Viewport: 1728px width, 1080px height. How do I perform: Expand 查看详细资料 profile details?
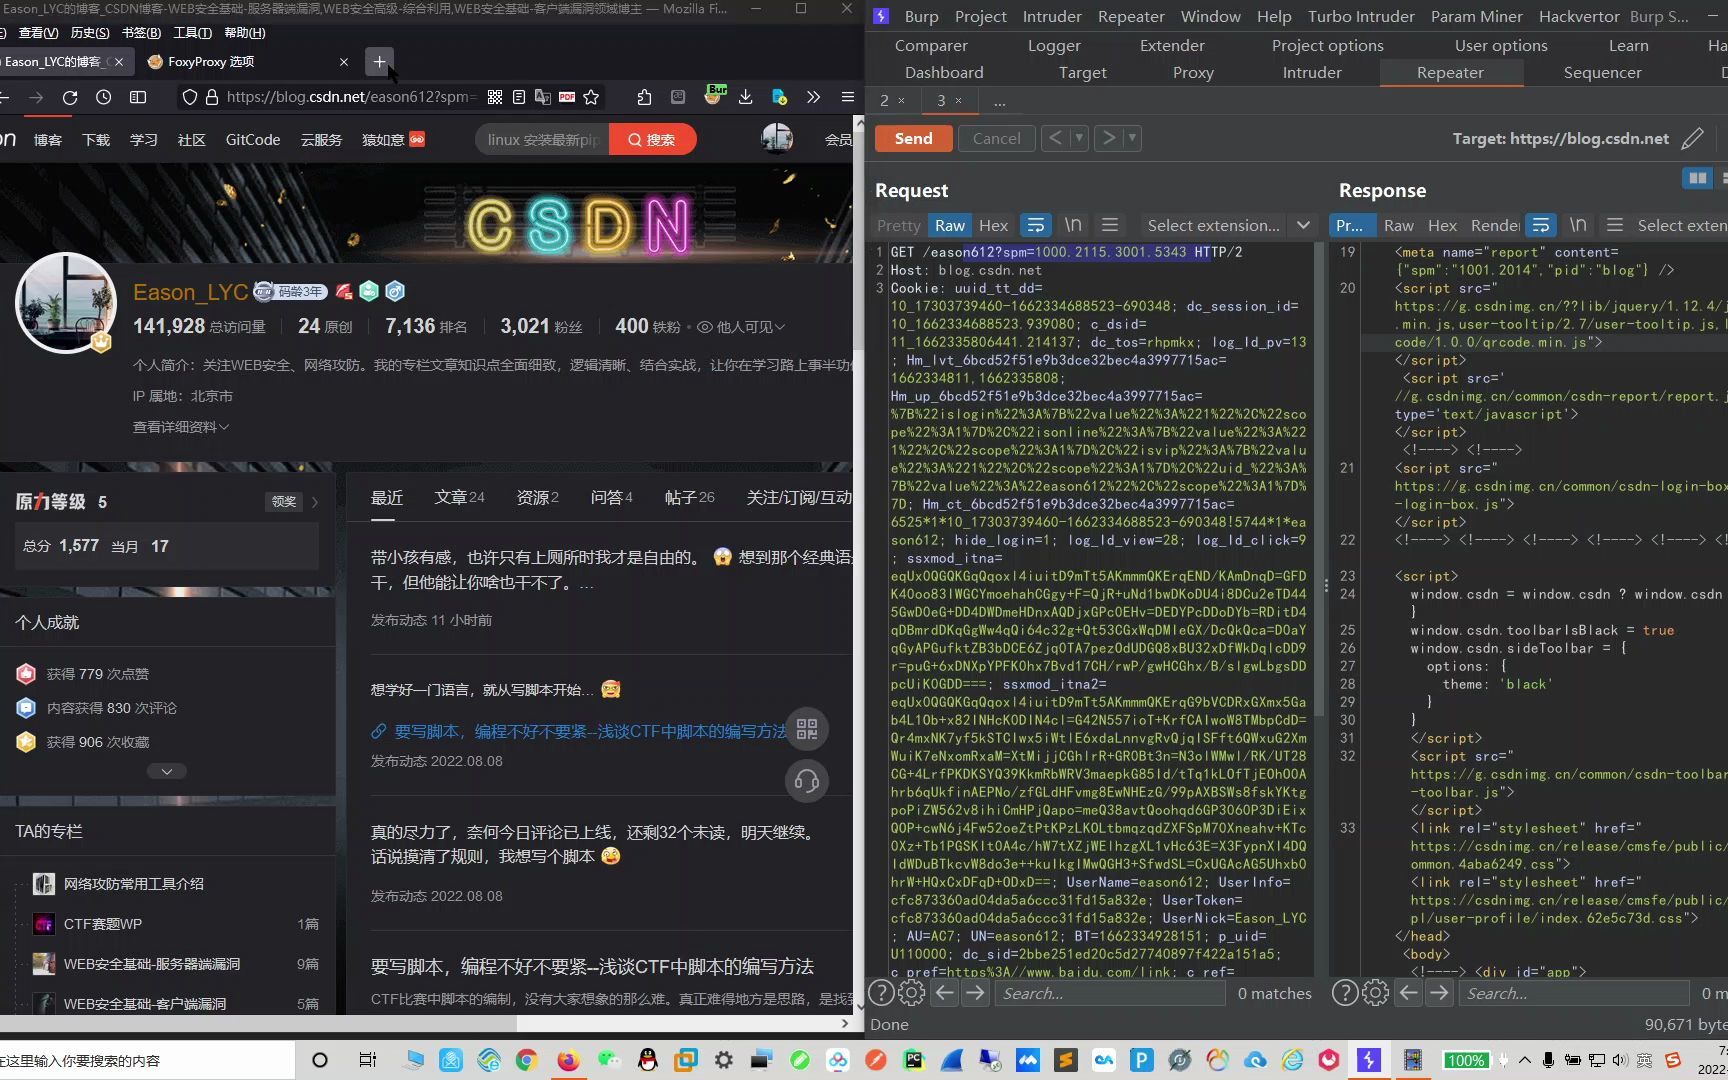[181, 427]
